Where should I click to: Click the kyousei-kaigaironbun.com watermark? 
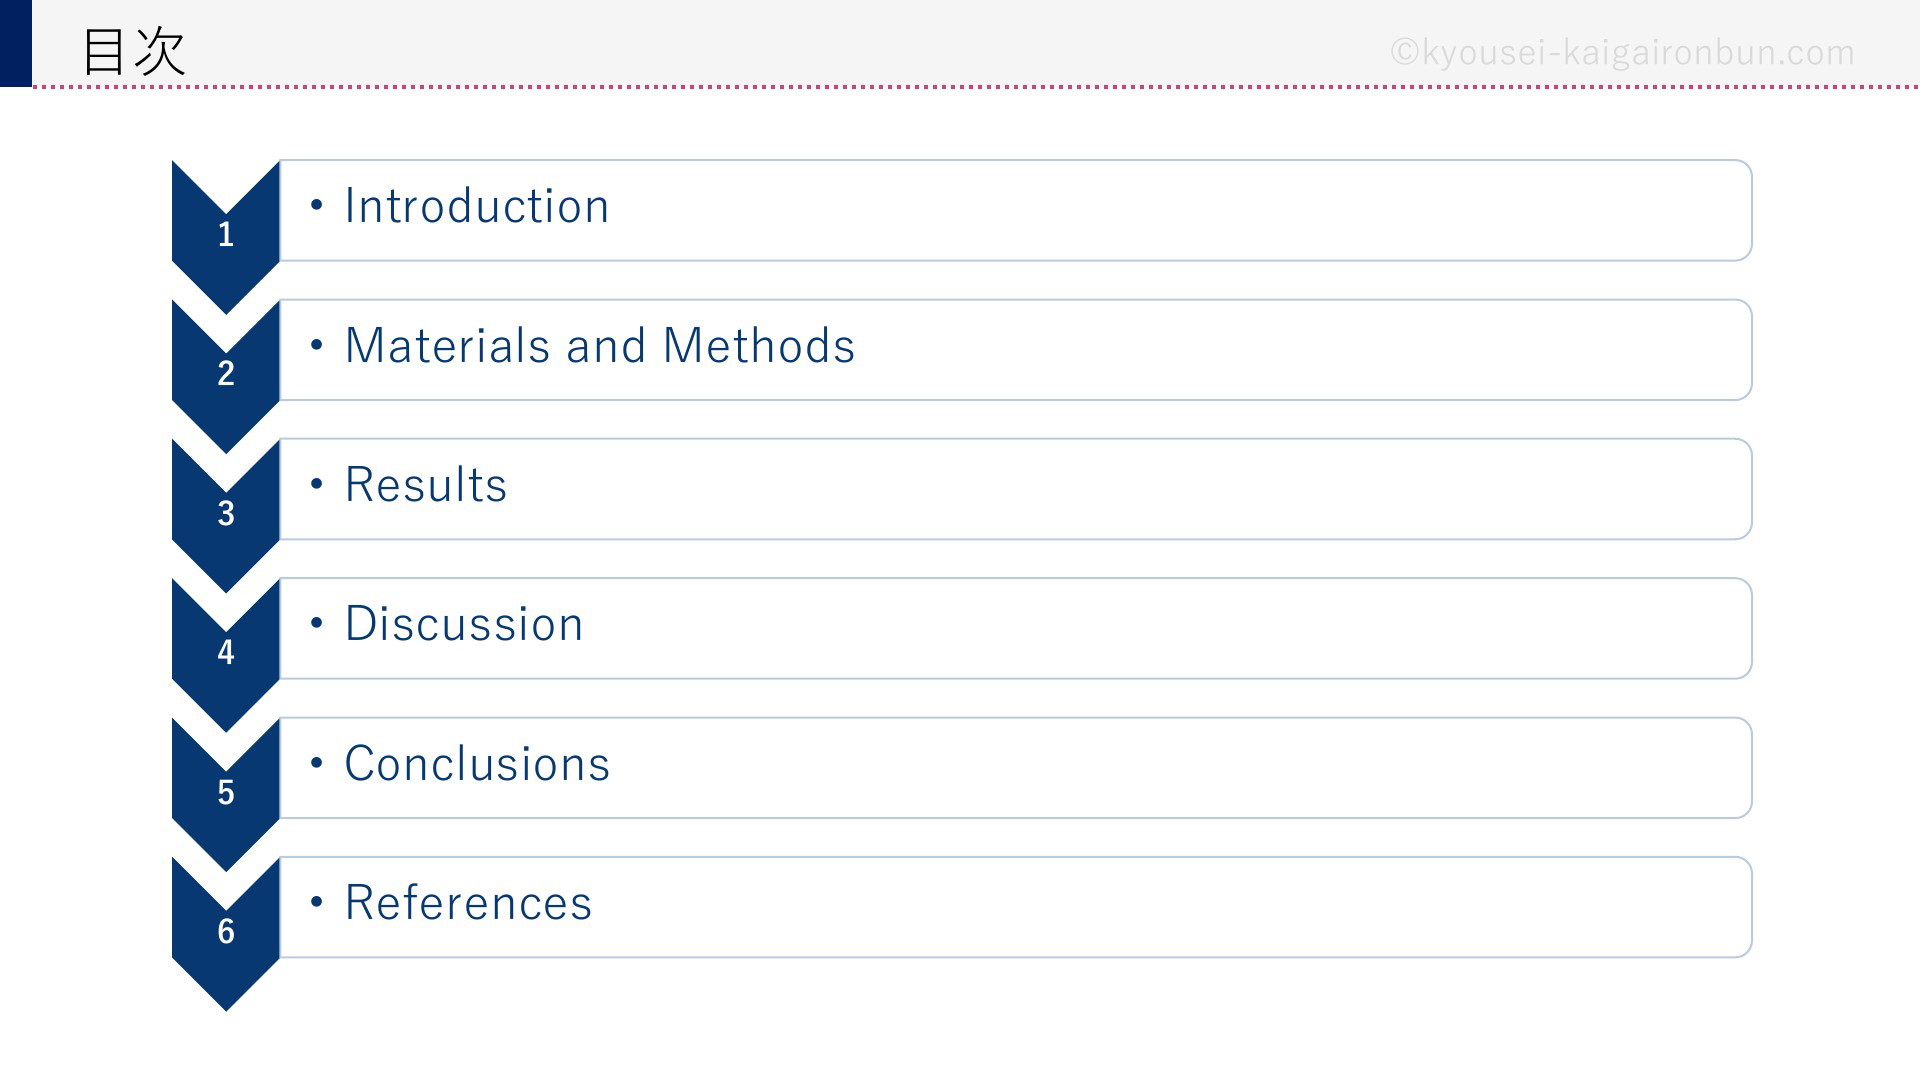[1623, 52]
